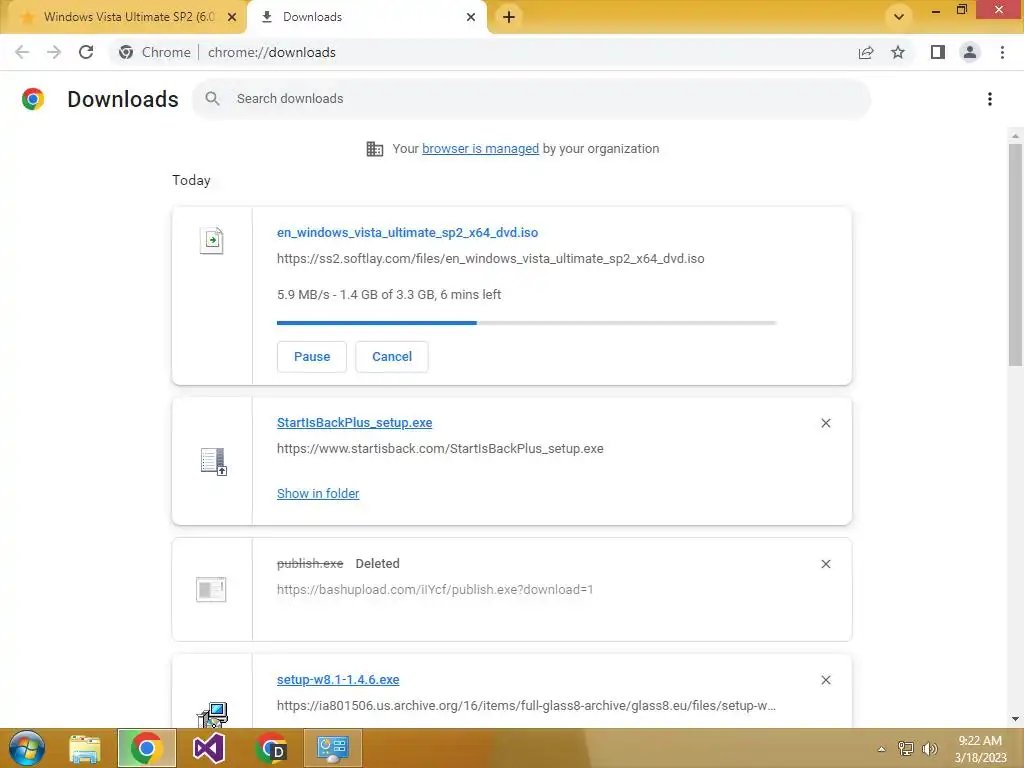The image size is (1024, 768).
Task: Open the Chrome main three-dot menu
Action: click(1002, 52)
